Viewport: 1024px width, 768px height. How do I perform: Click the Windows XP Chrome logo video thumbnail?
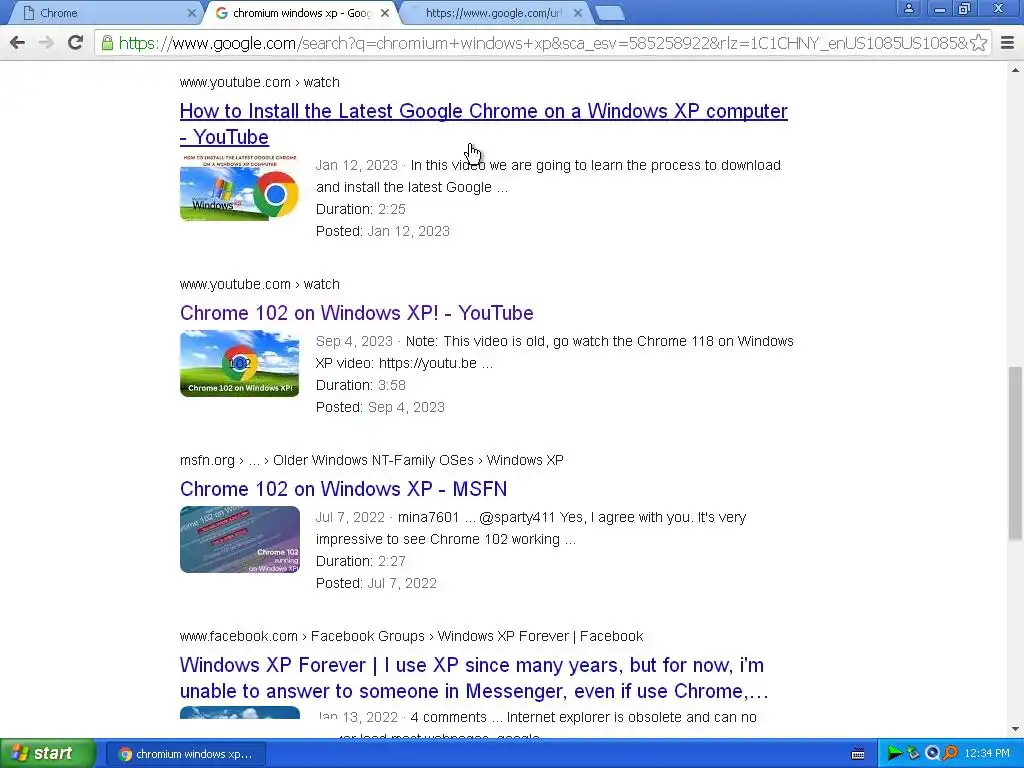point(240,188)
